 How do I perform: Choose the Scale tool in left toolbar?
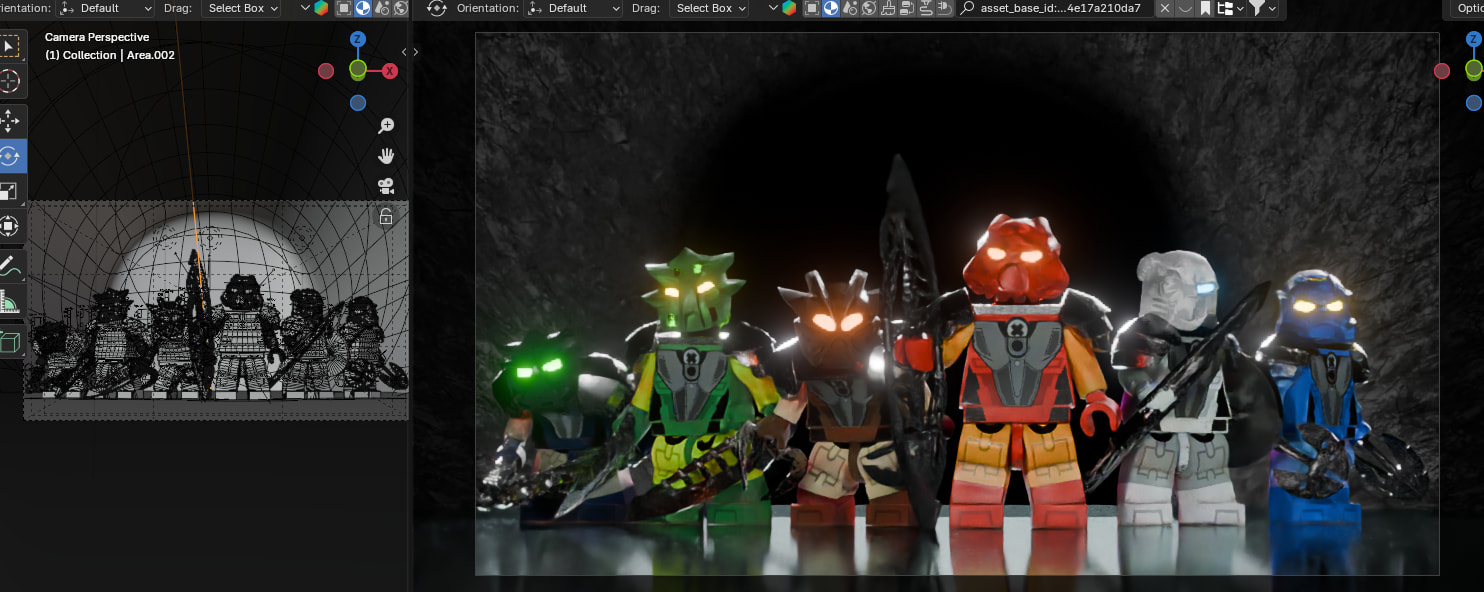pyautogui.click(x=10, y=191)
